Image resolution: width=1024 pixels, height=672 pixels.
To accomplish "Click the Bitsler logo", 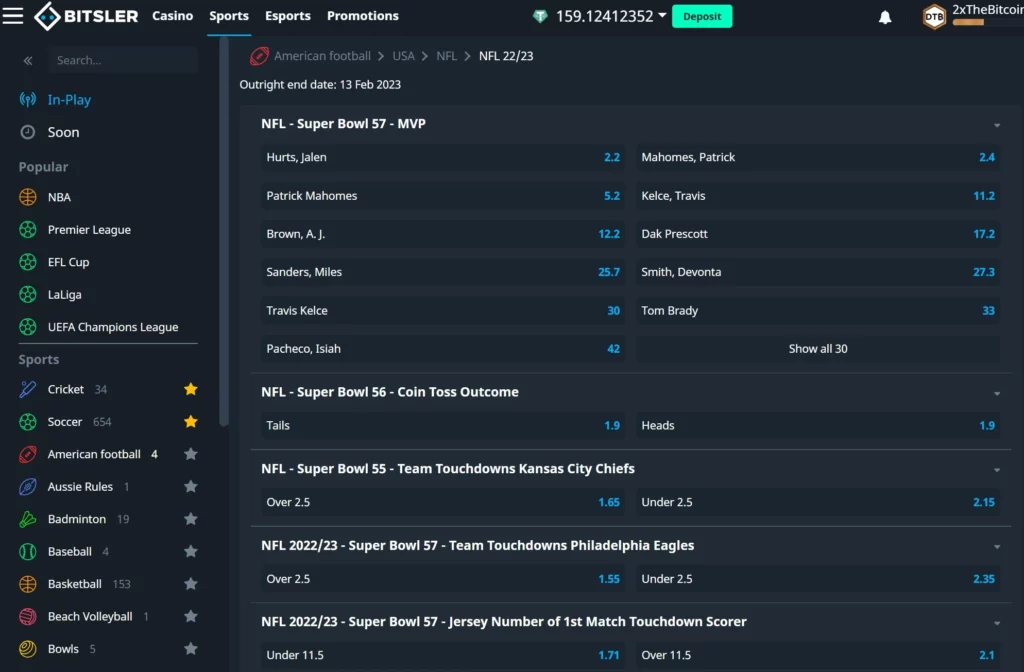I will 86,16.
